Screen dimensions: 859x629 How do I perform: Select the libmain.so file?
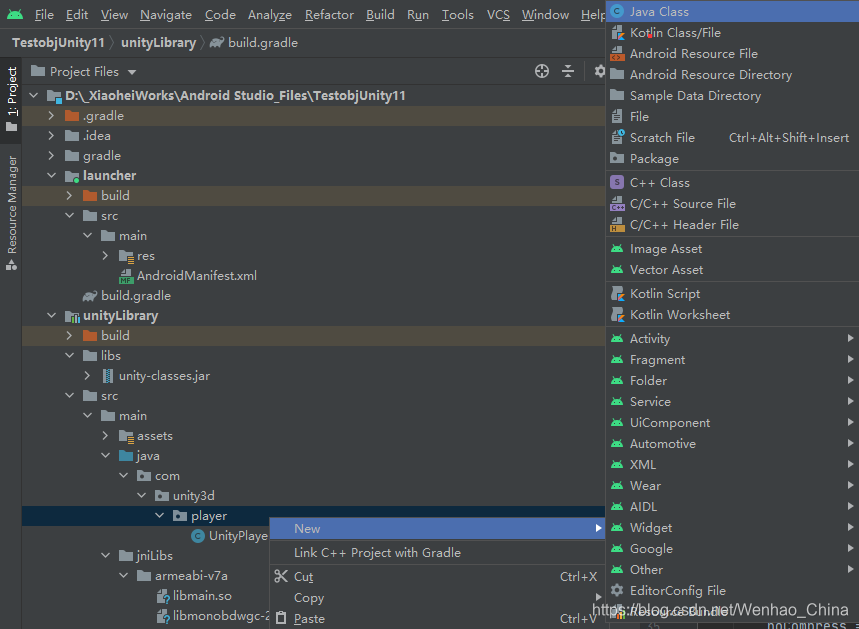194,596
